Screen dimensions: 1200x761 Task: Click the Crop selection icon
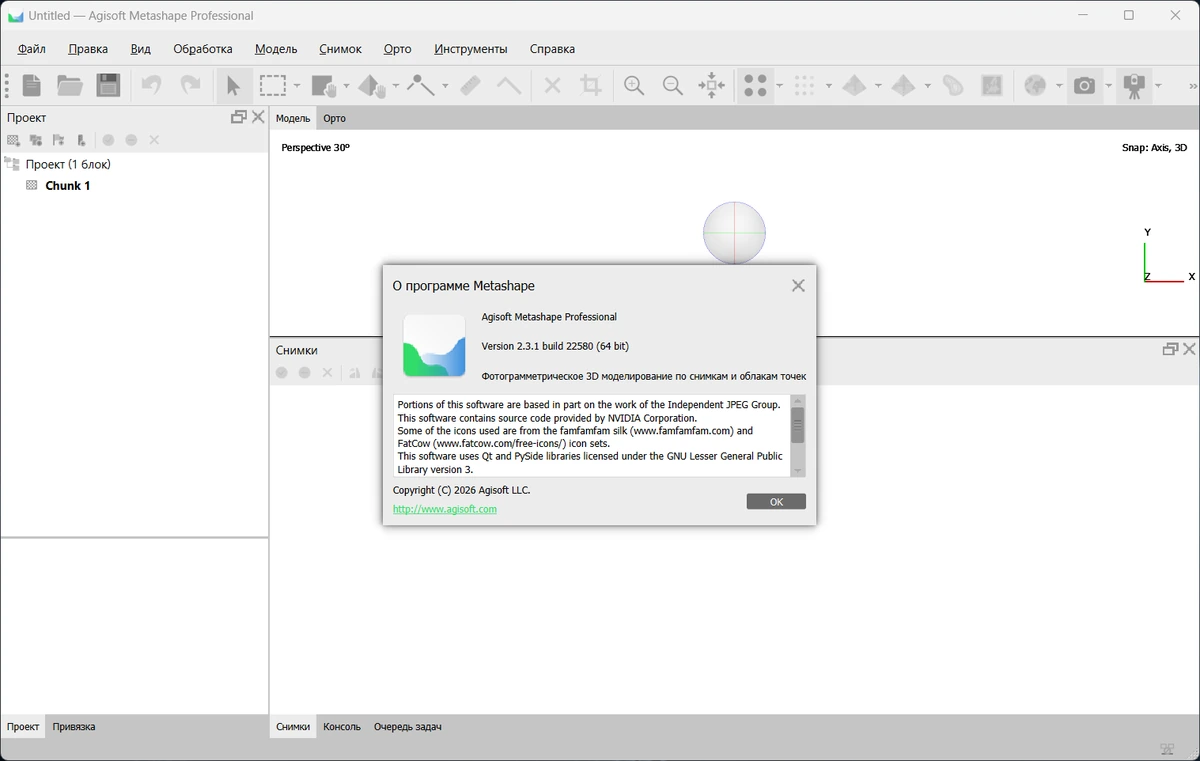(591, 86)
